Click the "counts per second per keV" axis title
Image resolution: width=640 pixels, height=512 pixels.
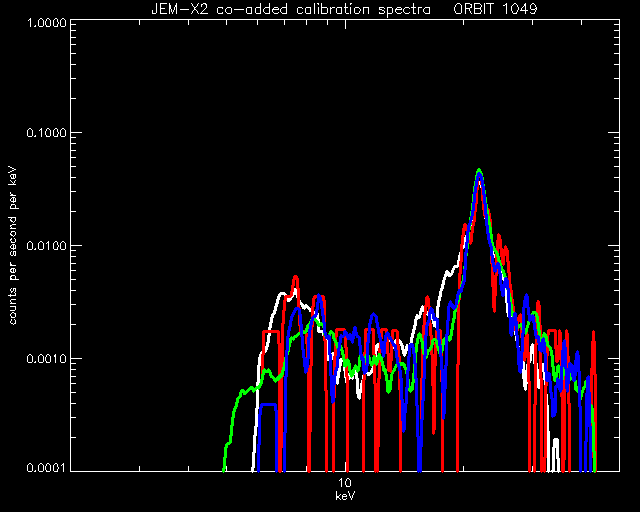[x=13, y=246]
